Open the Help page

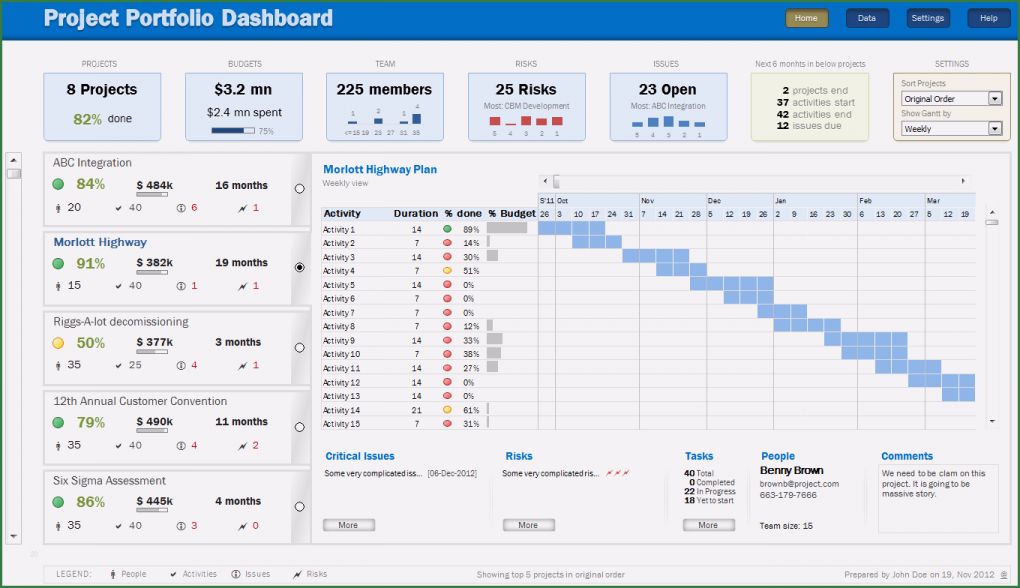[988, 18]
